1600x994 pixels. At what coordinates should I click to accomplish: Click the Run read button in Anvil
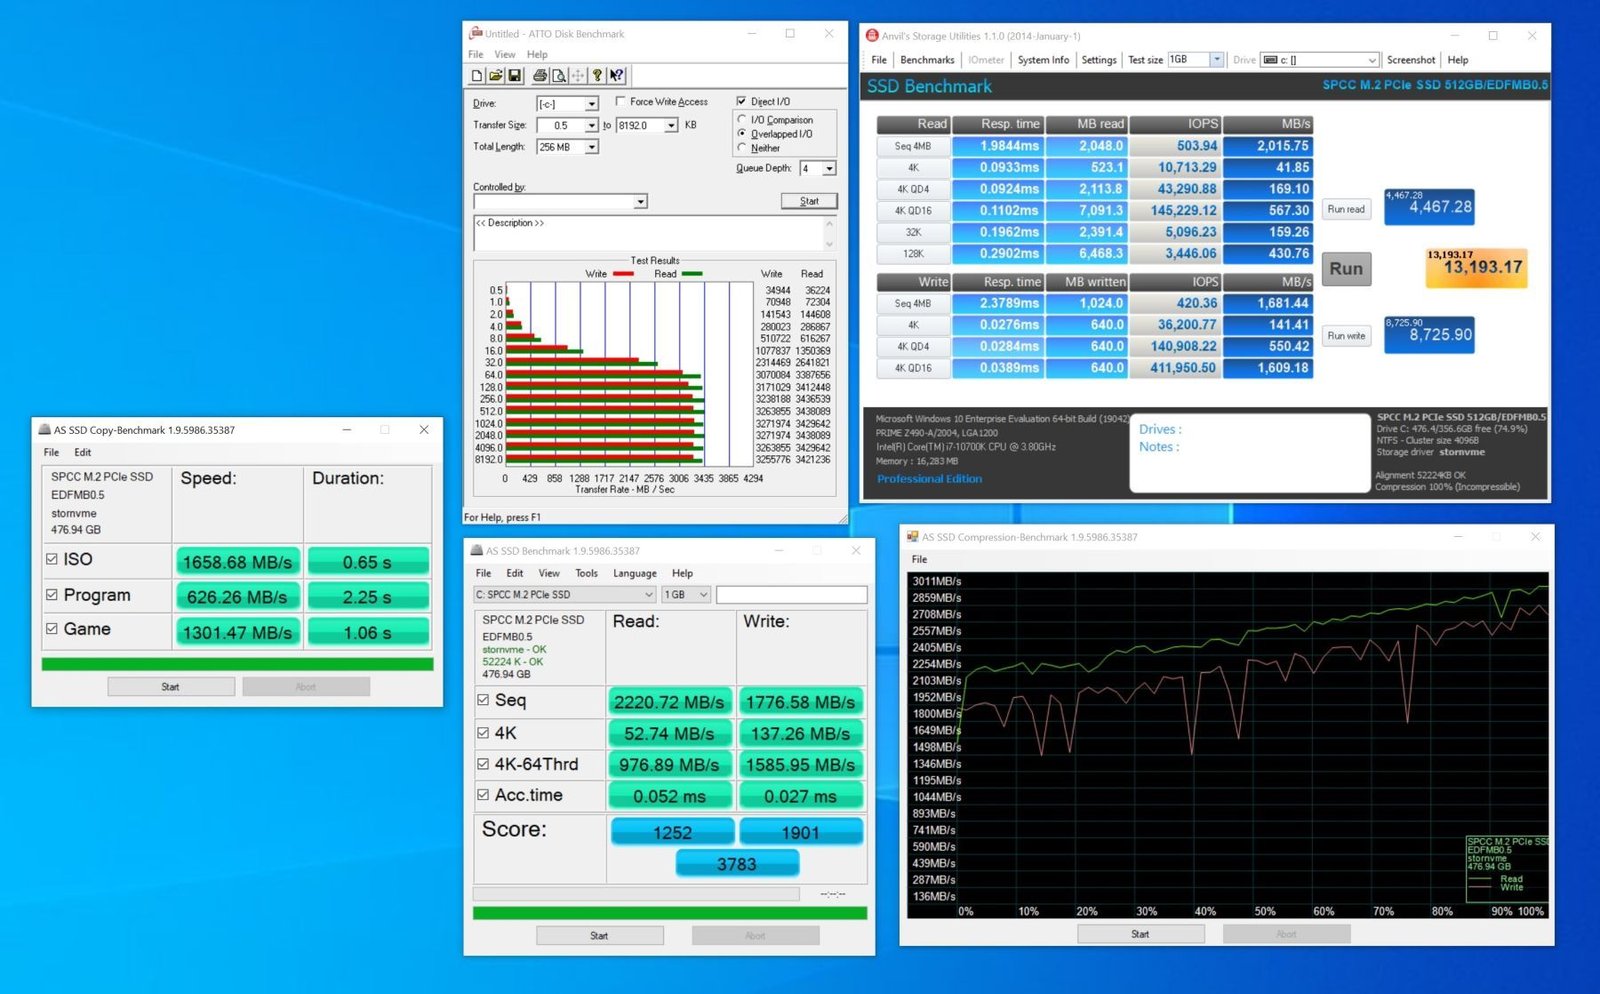1346,209
